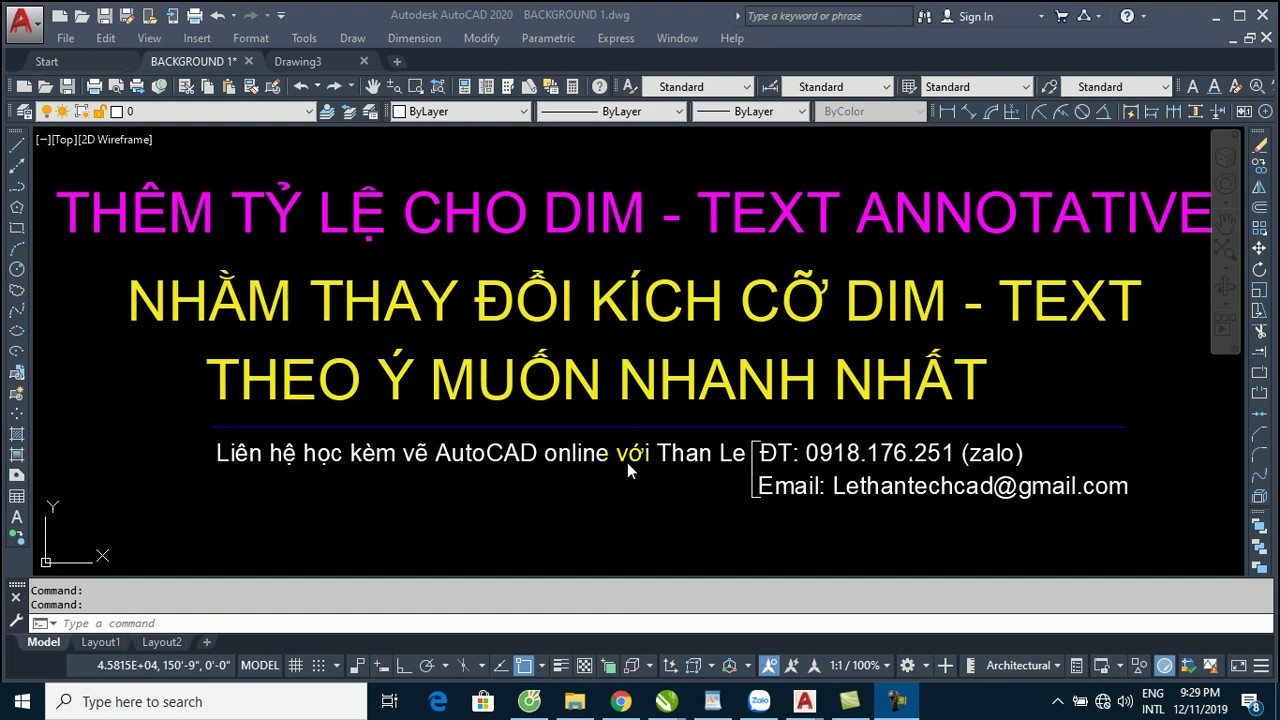Click the keyword search box in title bar
Image resolution: width=1280 pixels, height=720 pixels.
[828, 16]
